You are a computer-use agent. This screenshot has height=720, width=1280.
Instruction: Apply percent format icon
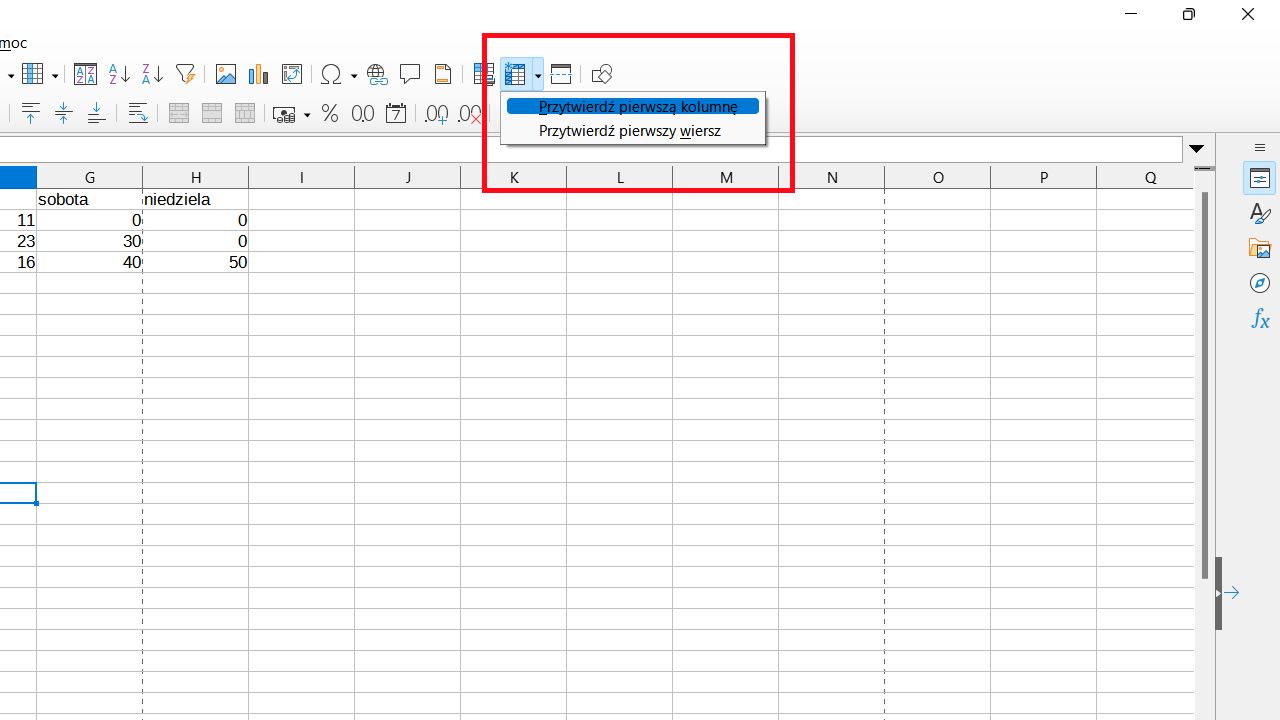point(330,114)
